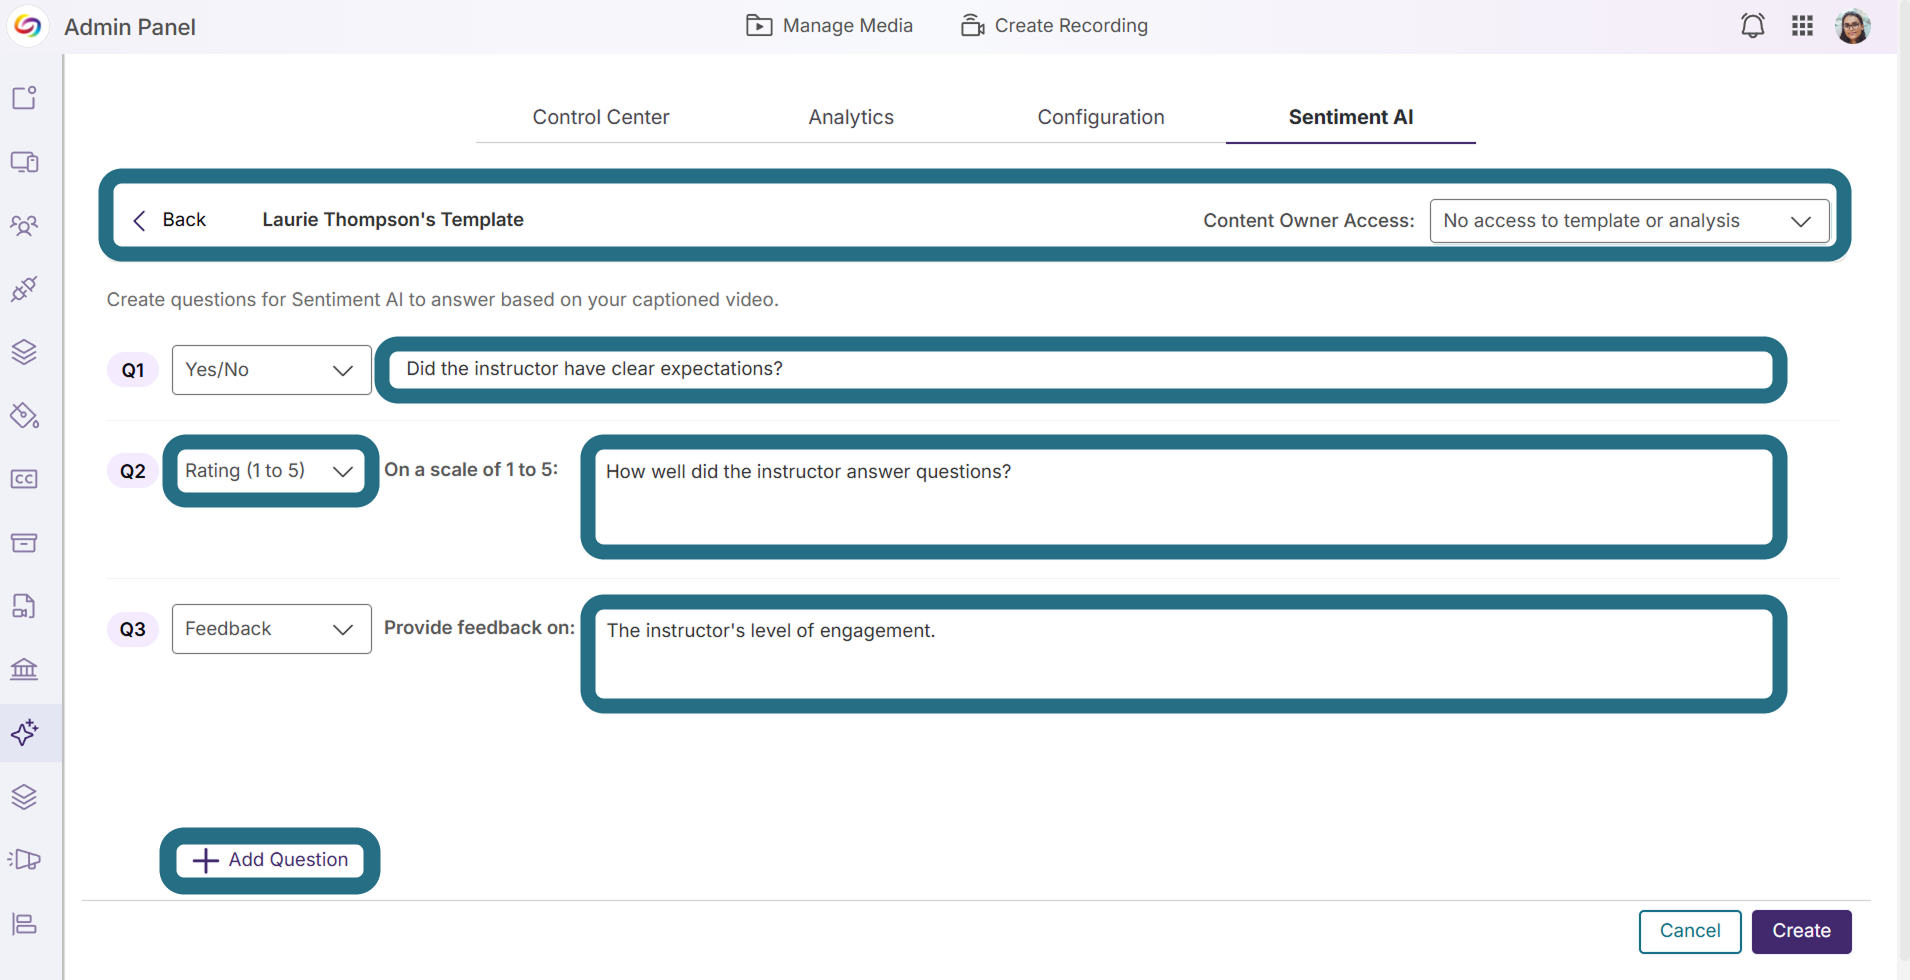The image size is (1910, 980).
Task: Click the Q3 feedback text area
Action: coord(1183,654)
